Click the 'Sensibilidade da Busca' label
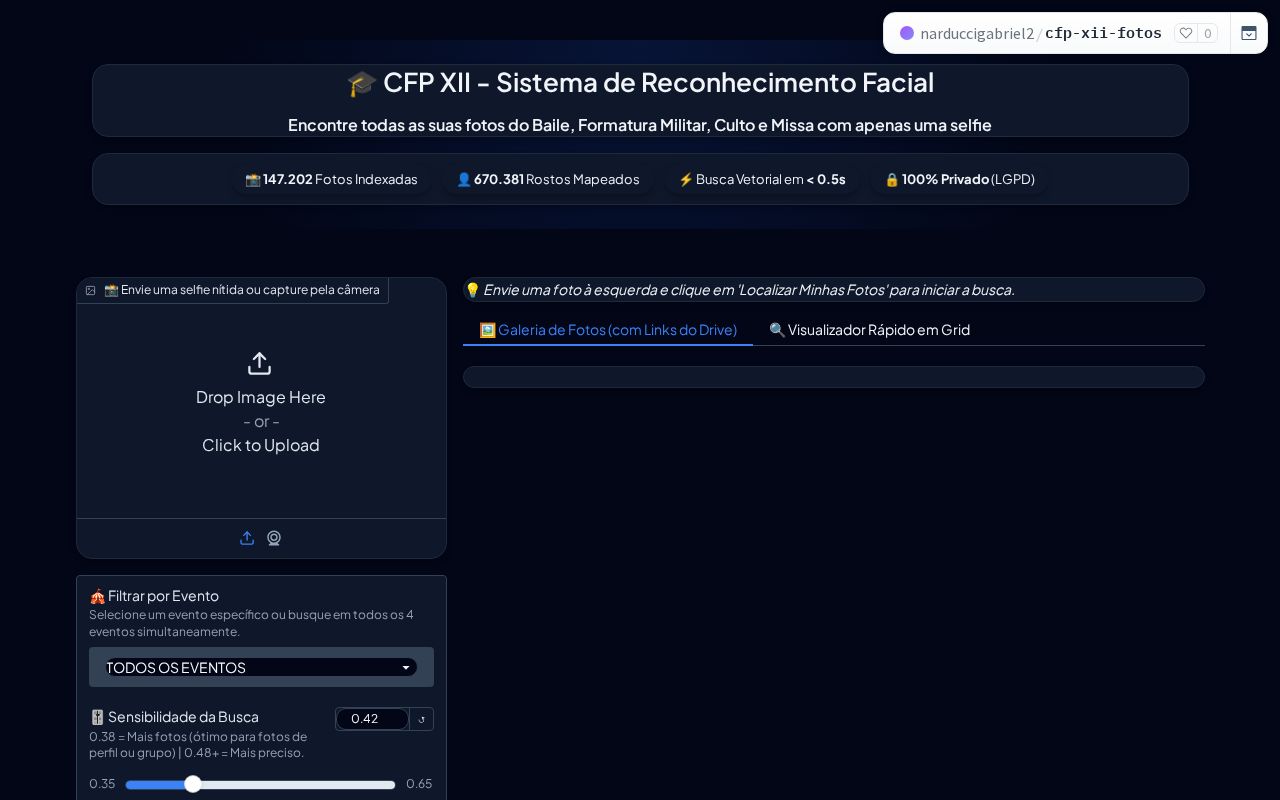The image size is (1280, 800). click(x=174, y=717)
